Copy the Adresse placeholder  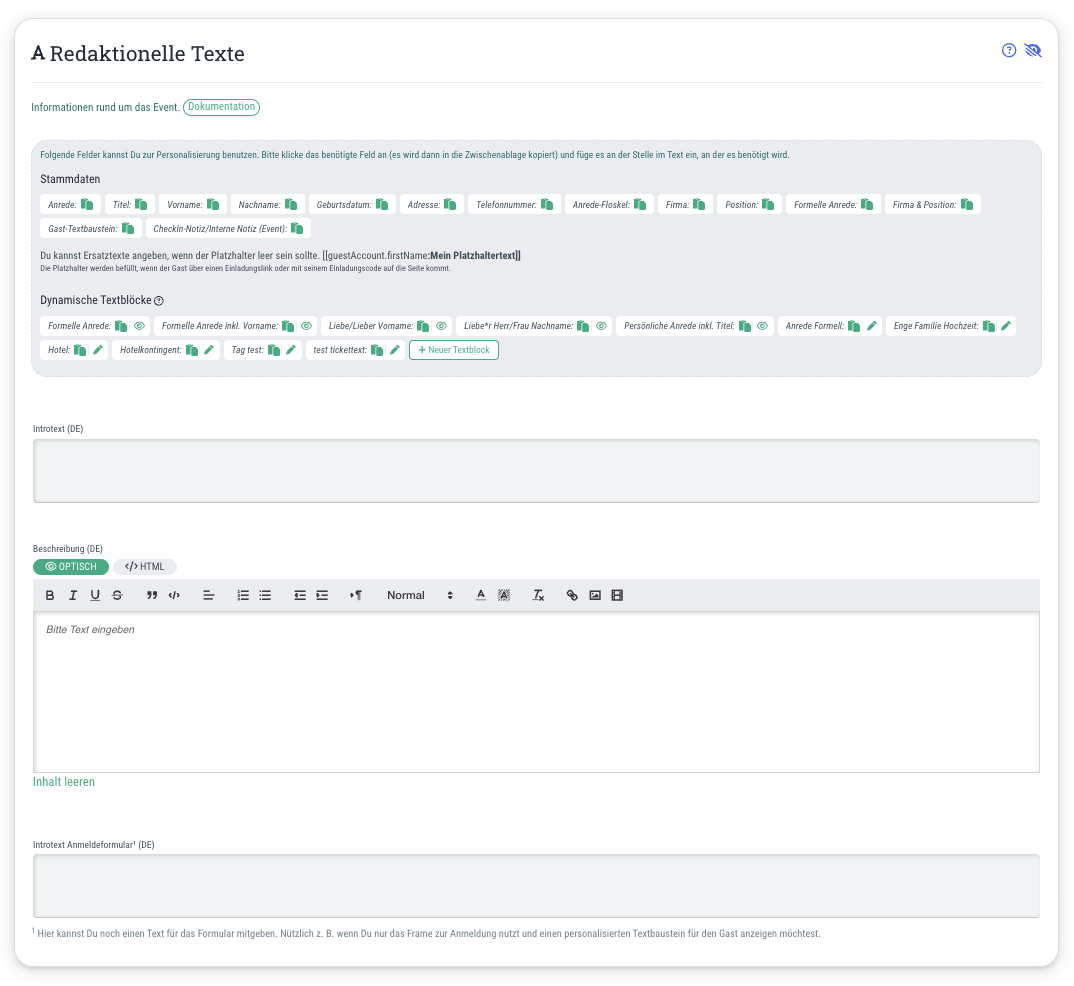[x=450, y=204]
